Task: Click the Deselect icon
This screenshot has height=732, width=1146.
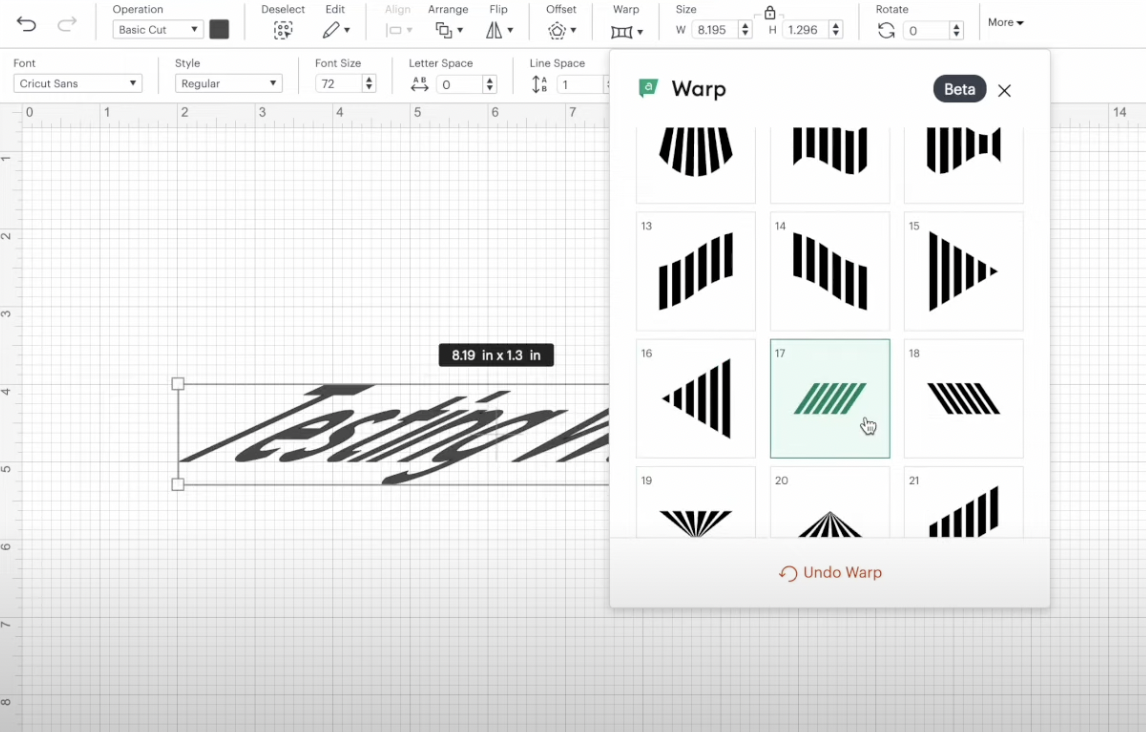Action: pyautogui.click(x=282, y=29)
